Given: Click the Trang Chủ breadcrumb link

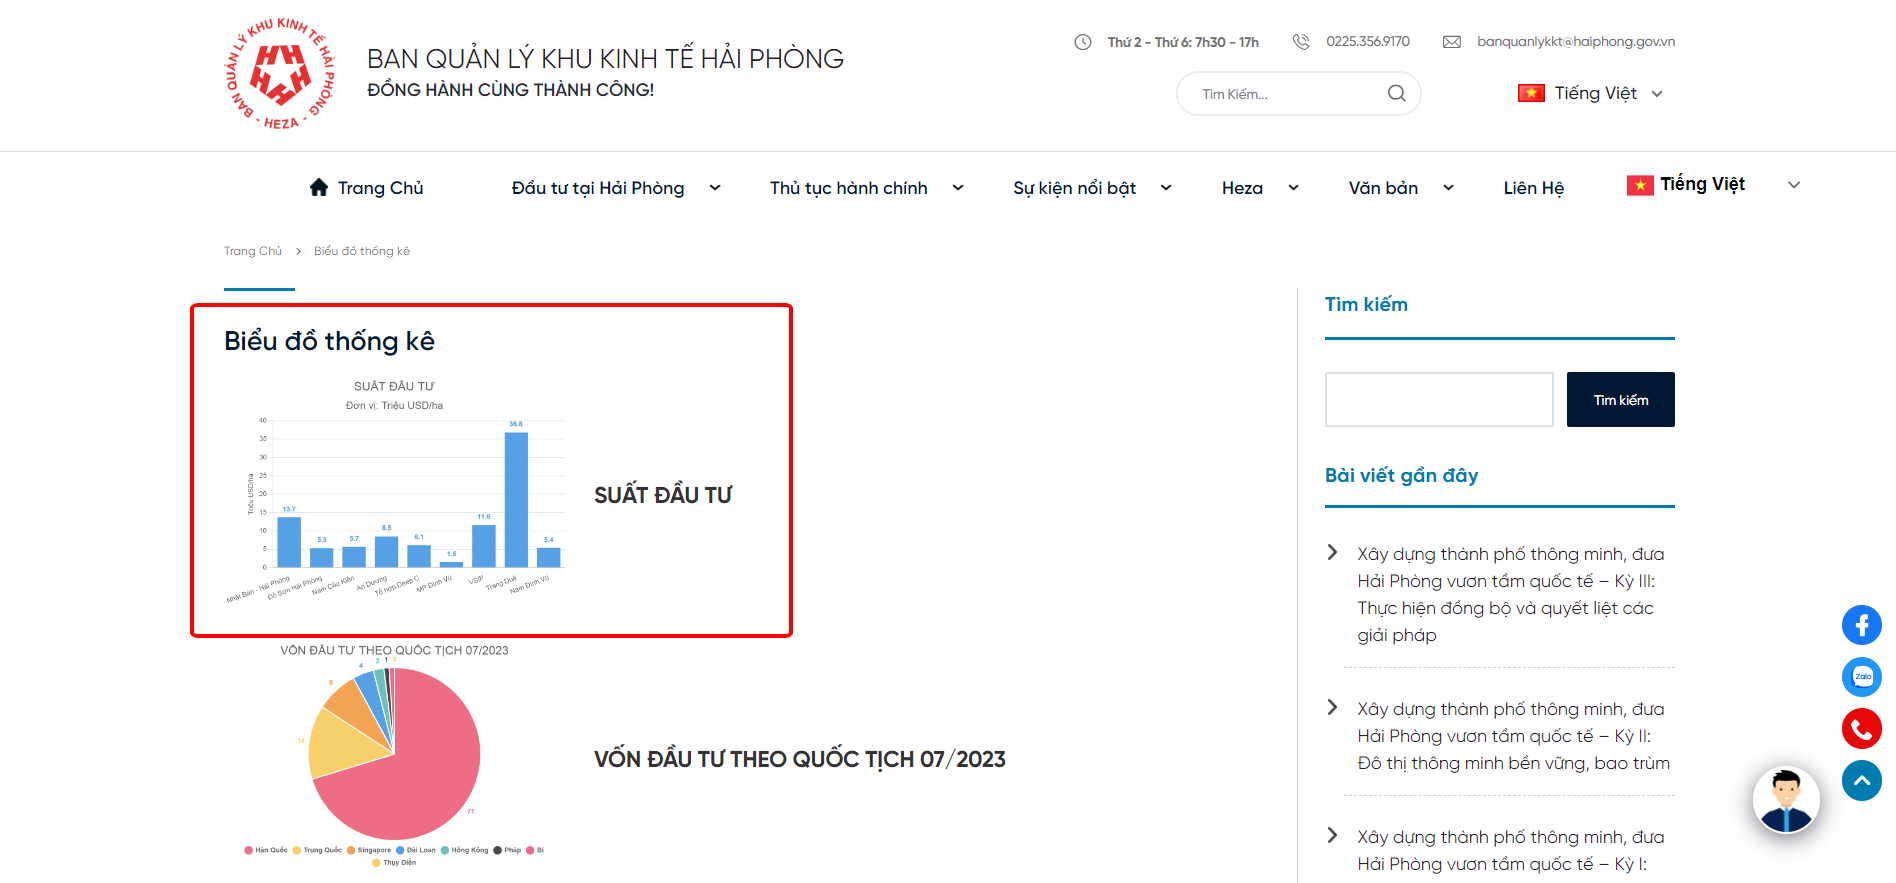Looking at the screenshot, I should point(253,251).
